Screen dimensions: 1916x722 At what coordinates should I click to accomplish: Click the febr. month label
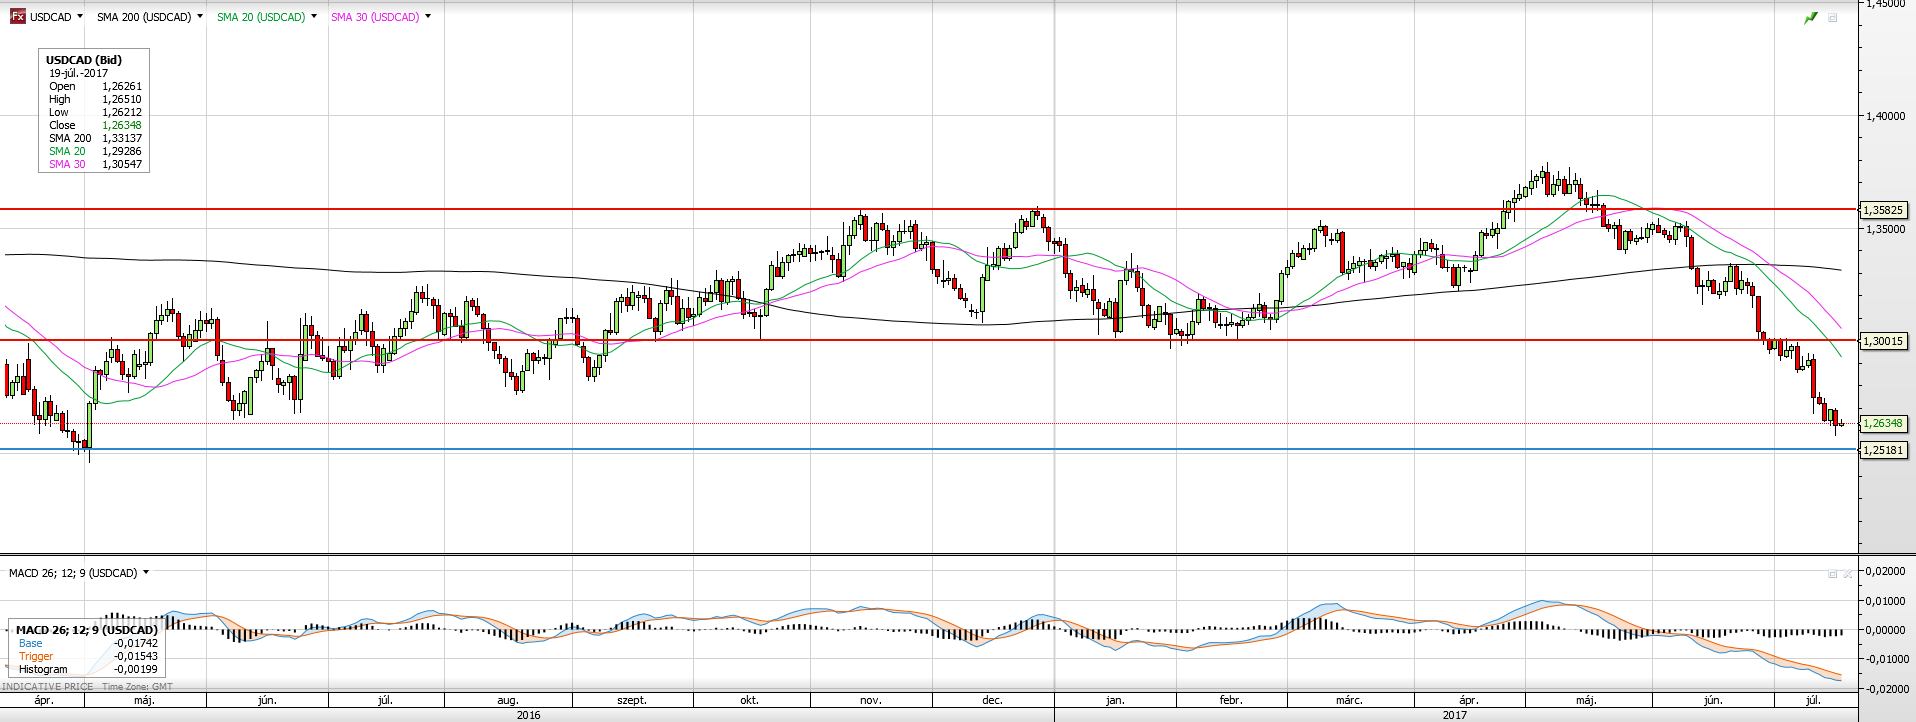[x=1231, y=700]
